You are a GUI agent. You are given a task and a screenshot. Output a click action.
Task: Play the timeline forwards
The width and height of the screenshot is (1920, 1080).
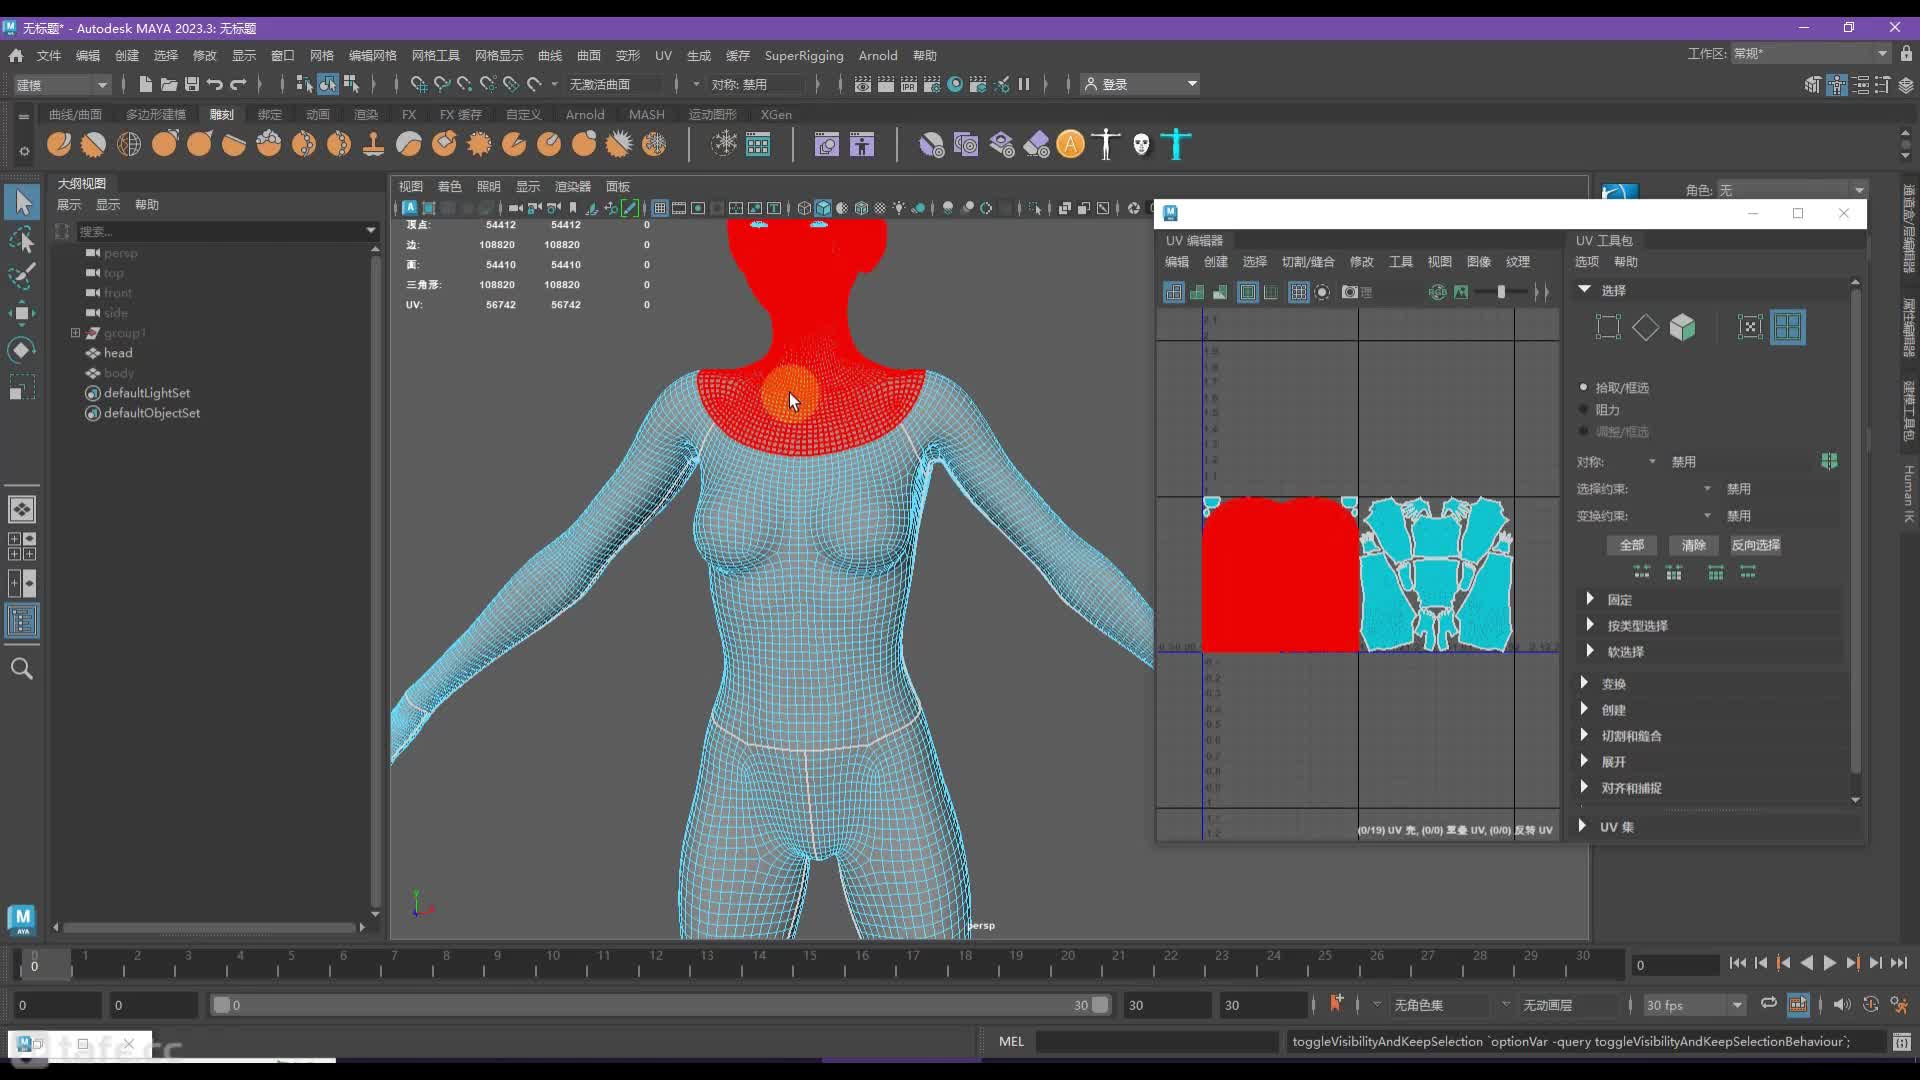[x=1829, y=963]
